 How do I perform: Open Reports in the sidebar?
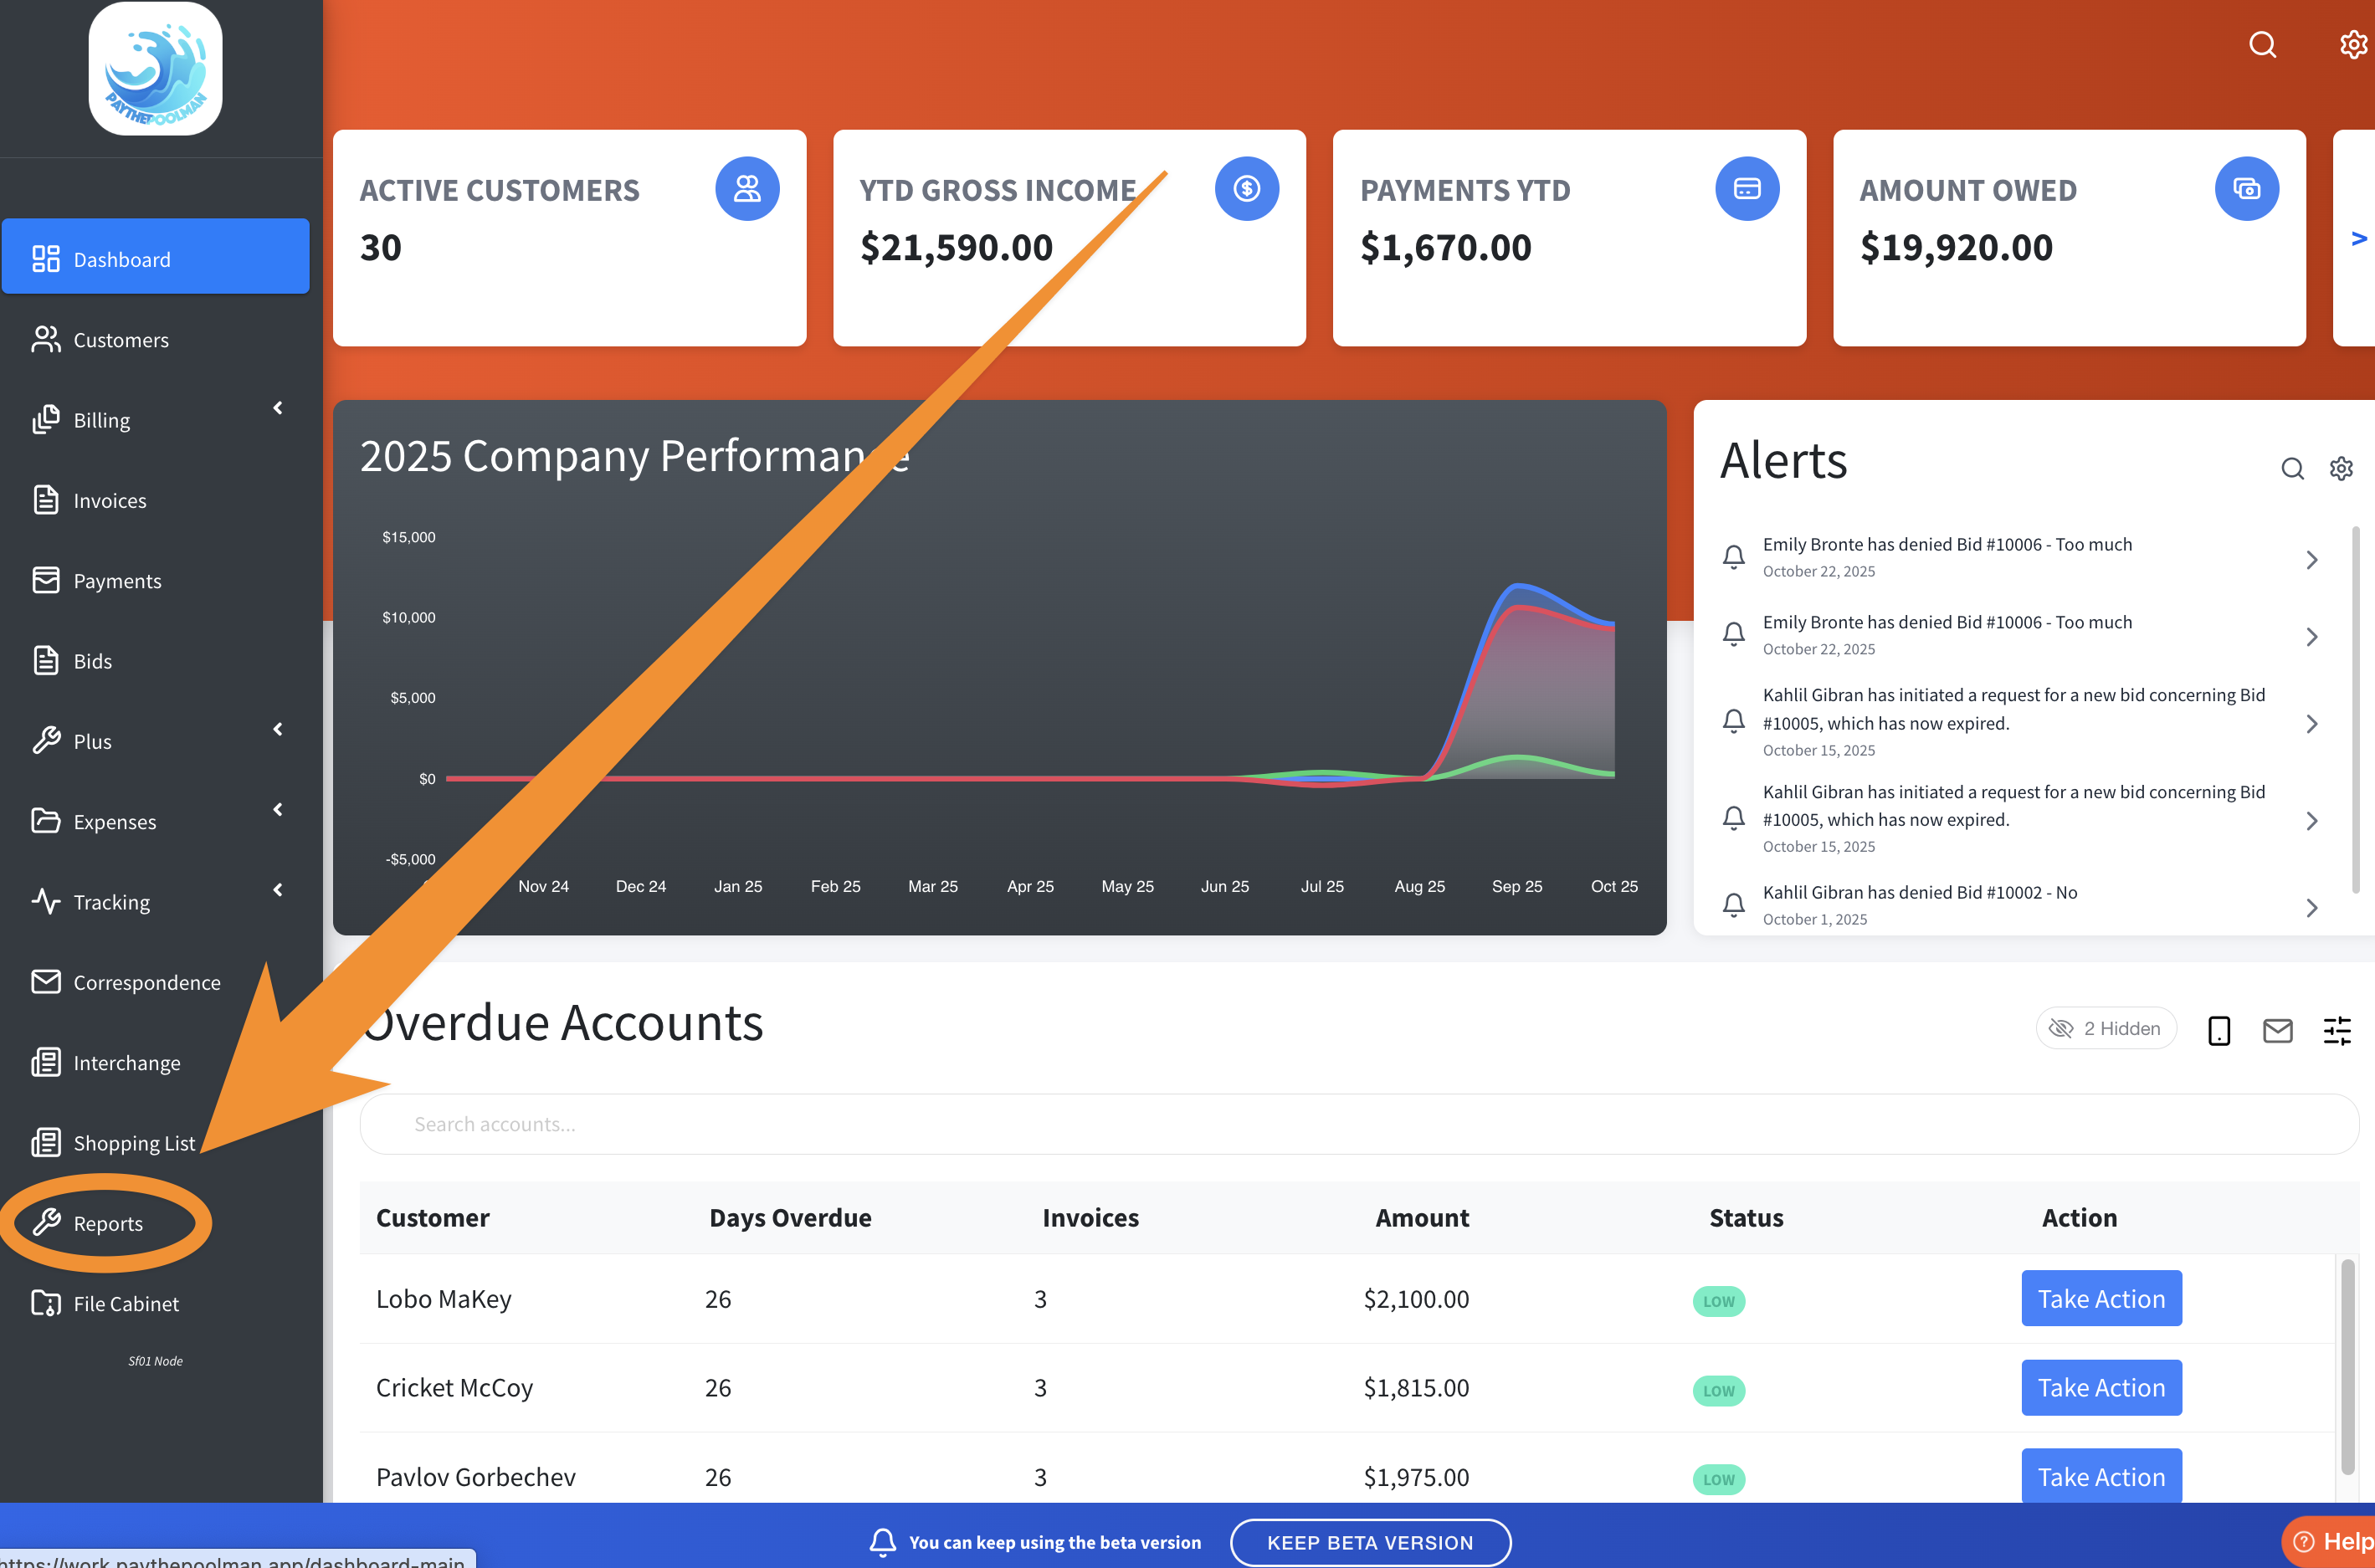pos(108,1223)
